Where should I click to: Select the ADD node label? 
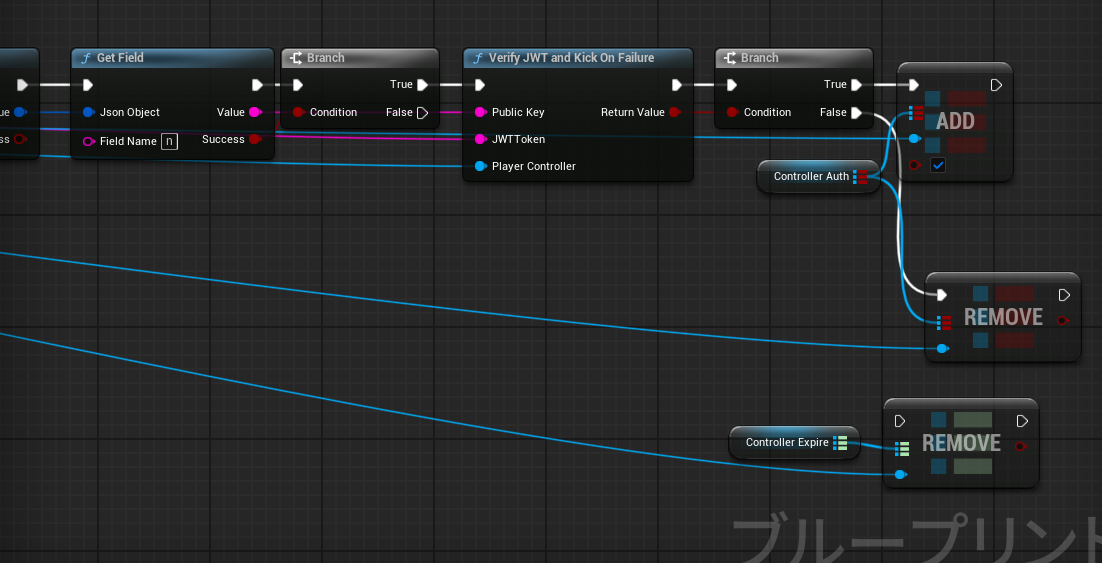point(955,122)
